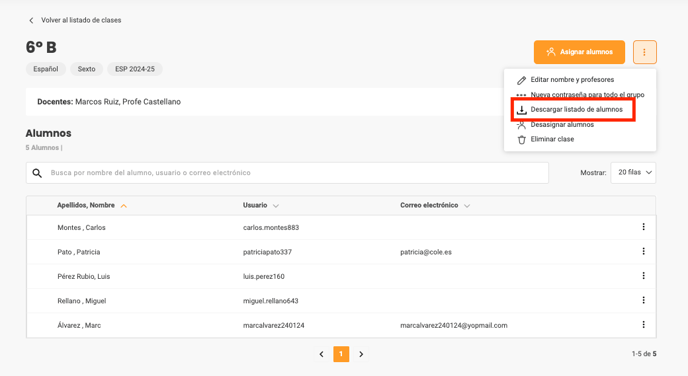Go to the previous page arrow
The image size is (688, 376).
[321, 354]
